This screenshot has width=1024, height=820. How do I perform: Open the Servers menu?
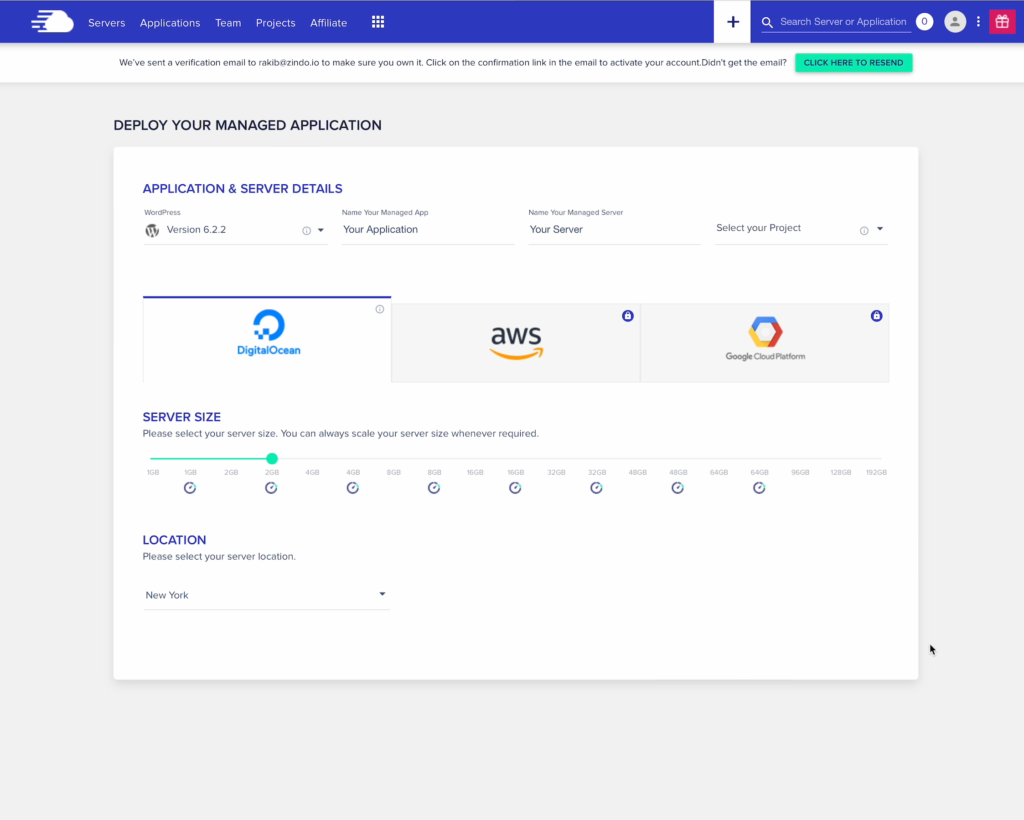(x=106, y=23)
